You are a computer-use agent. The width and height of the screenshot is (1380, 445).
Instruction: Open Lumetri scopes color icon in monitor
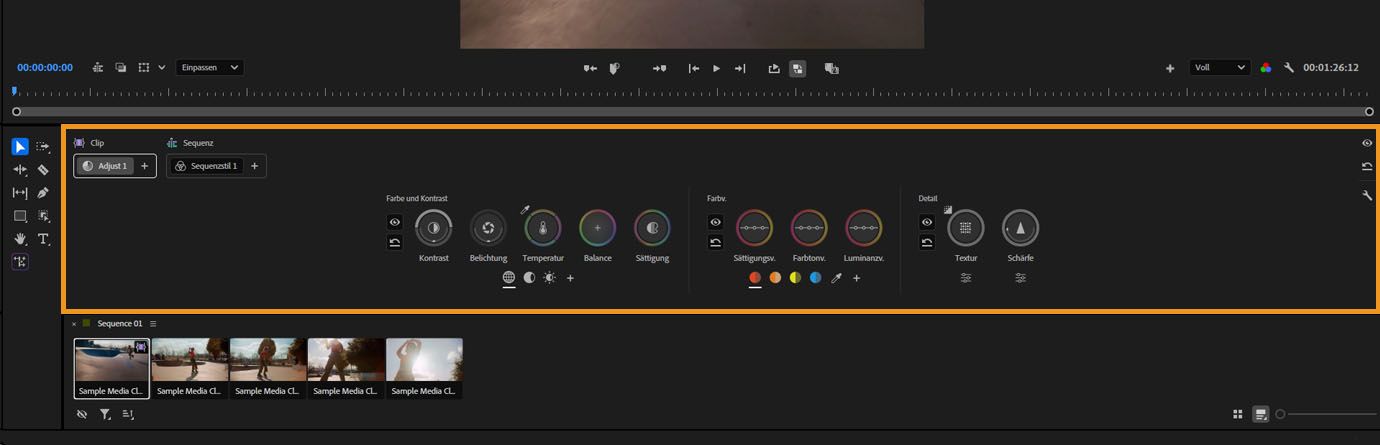[1266, 68]
